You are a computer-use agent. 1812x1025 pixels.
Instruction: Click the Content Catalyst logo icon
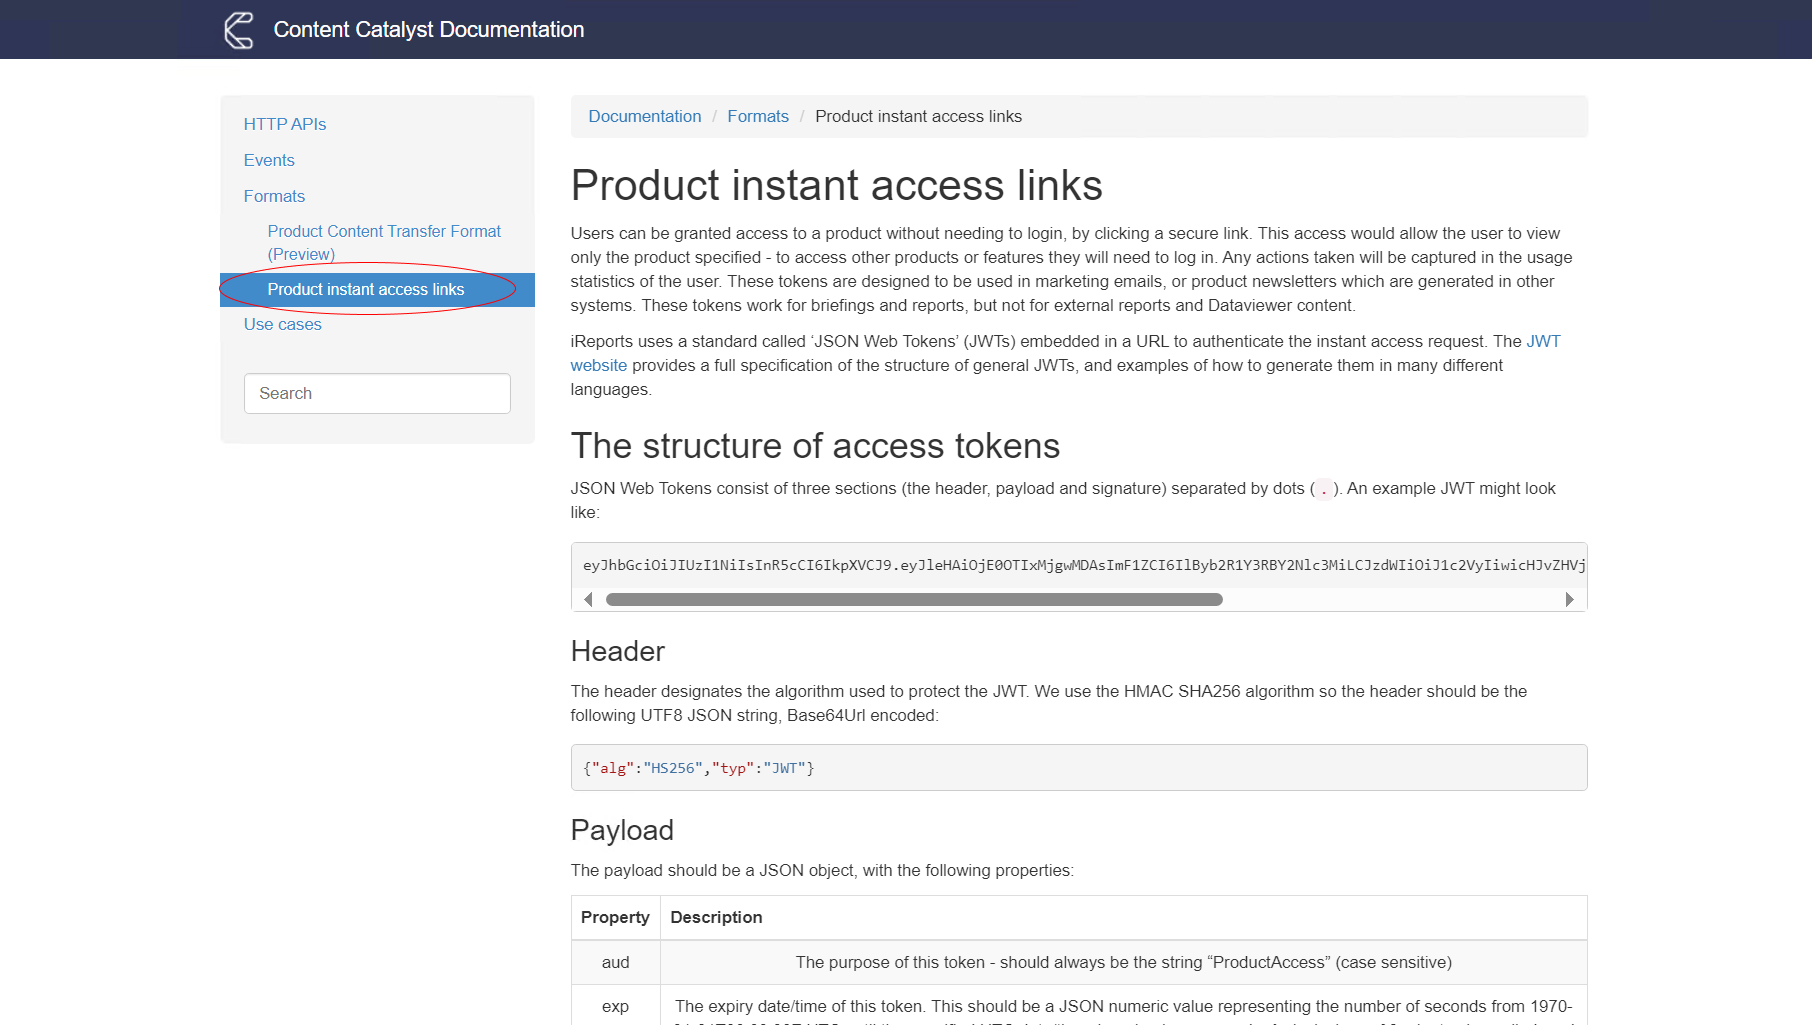[x=239, y=30]
